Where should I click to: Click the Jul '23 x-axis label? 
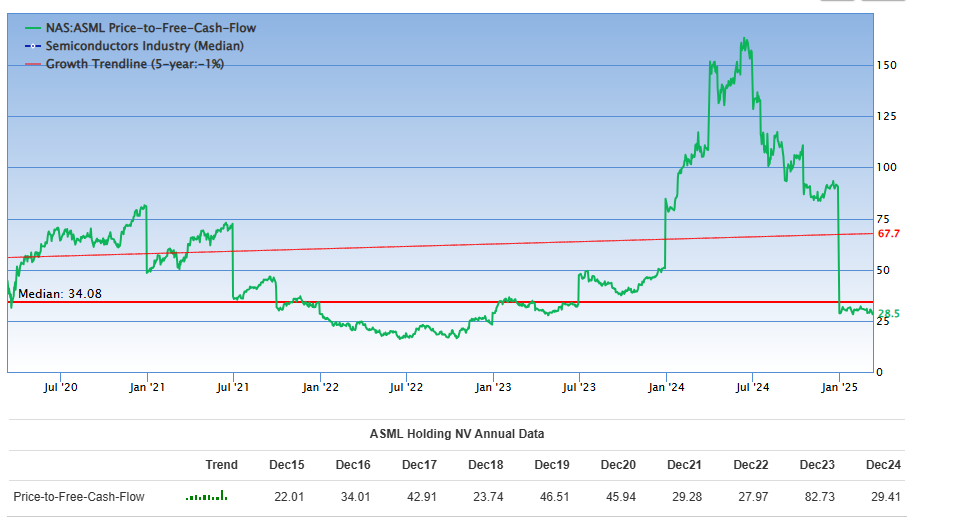point(579,387)
